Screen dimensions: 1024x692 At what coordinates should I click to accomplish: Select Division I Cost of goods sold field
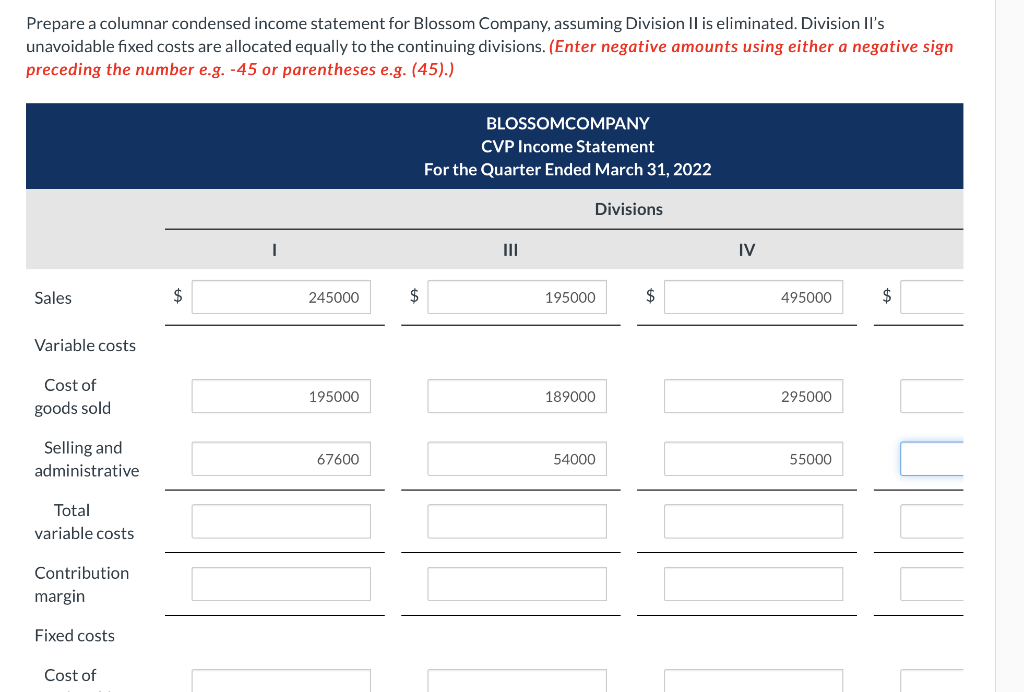[x=281, y=396]
